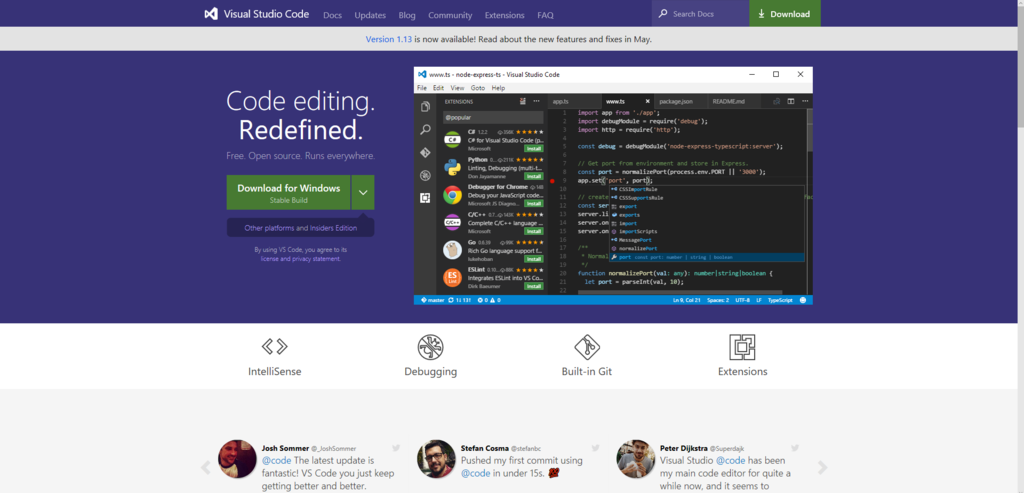
Task: Show next tweet with right carousel arrow
Action: (822, 468)
